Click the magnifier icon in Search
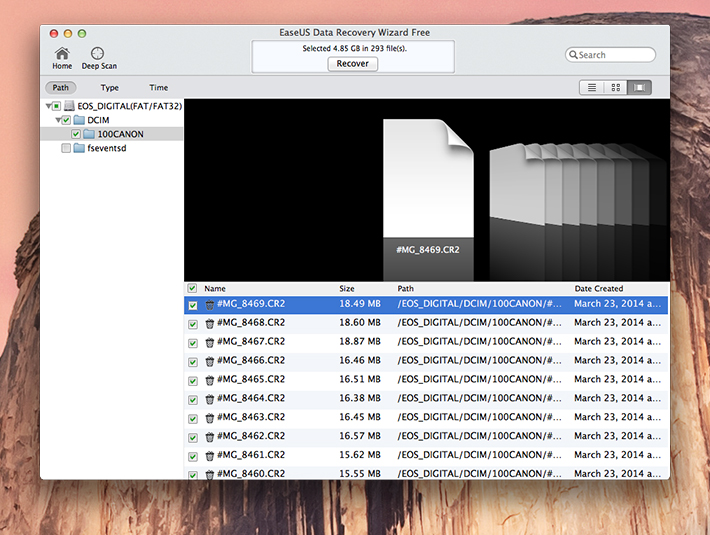The height and width of the screenshot is (535, 710). [573, 55]
